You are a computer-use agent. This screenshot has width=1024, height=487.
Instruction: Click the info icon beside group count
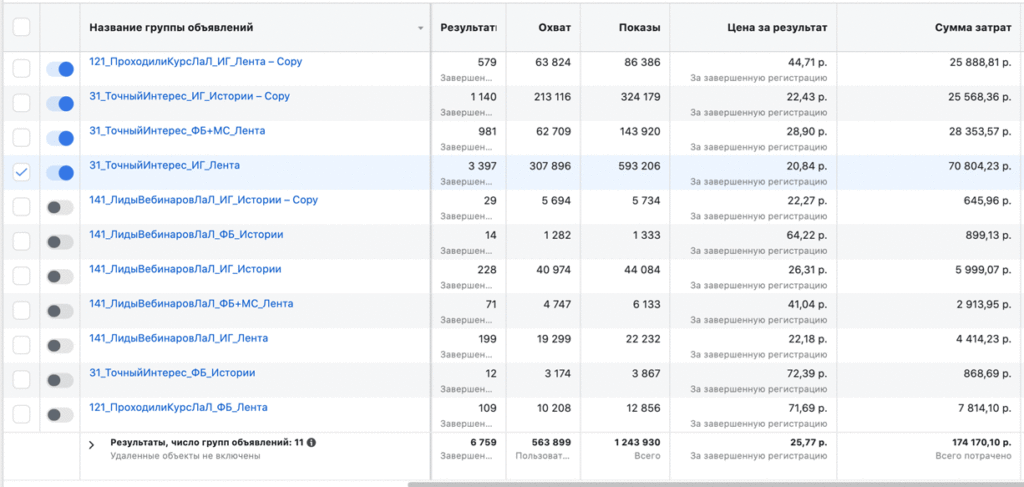click(x=311, y=441)
